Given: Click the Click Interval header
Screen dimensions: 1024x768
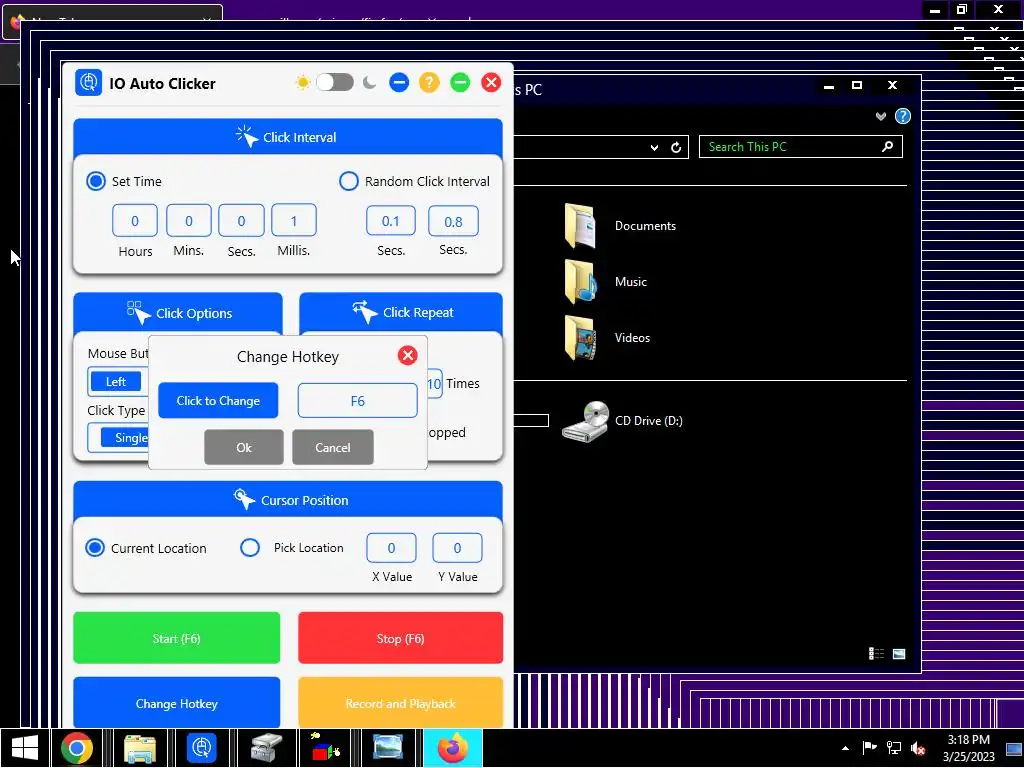Looking at the screenshot, I should click(x=288, y=137).
